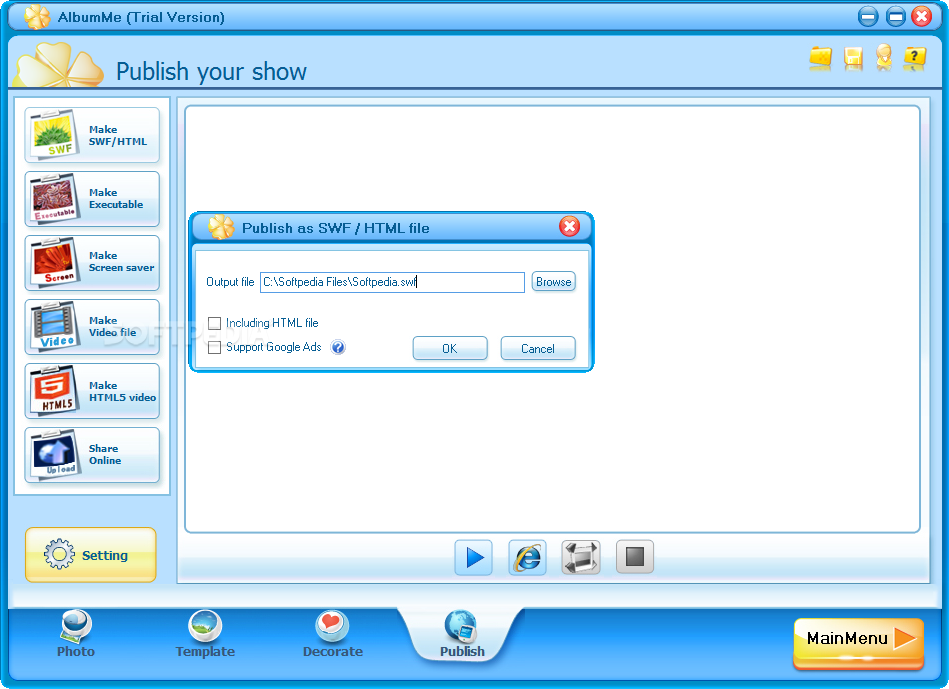This screenshot has height=689, width=949.
Task: Click the open folder icon in header
Action: (821, 58)
